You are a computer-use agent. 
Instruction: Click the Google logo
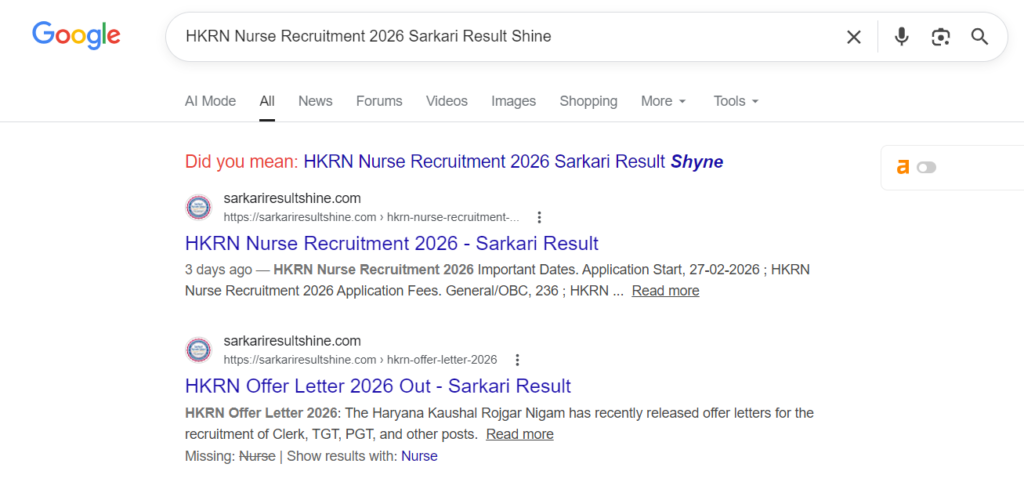76,35
